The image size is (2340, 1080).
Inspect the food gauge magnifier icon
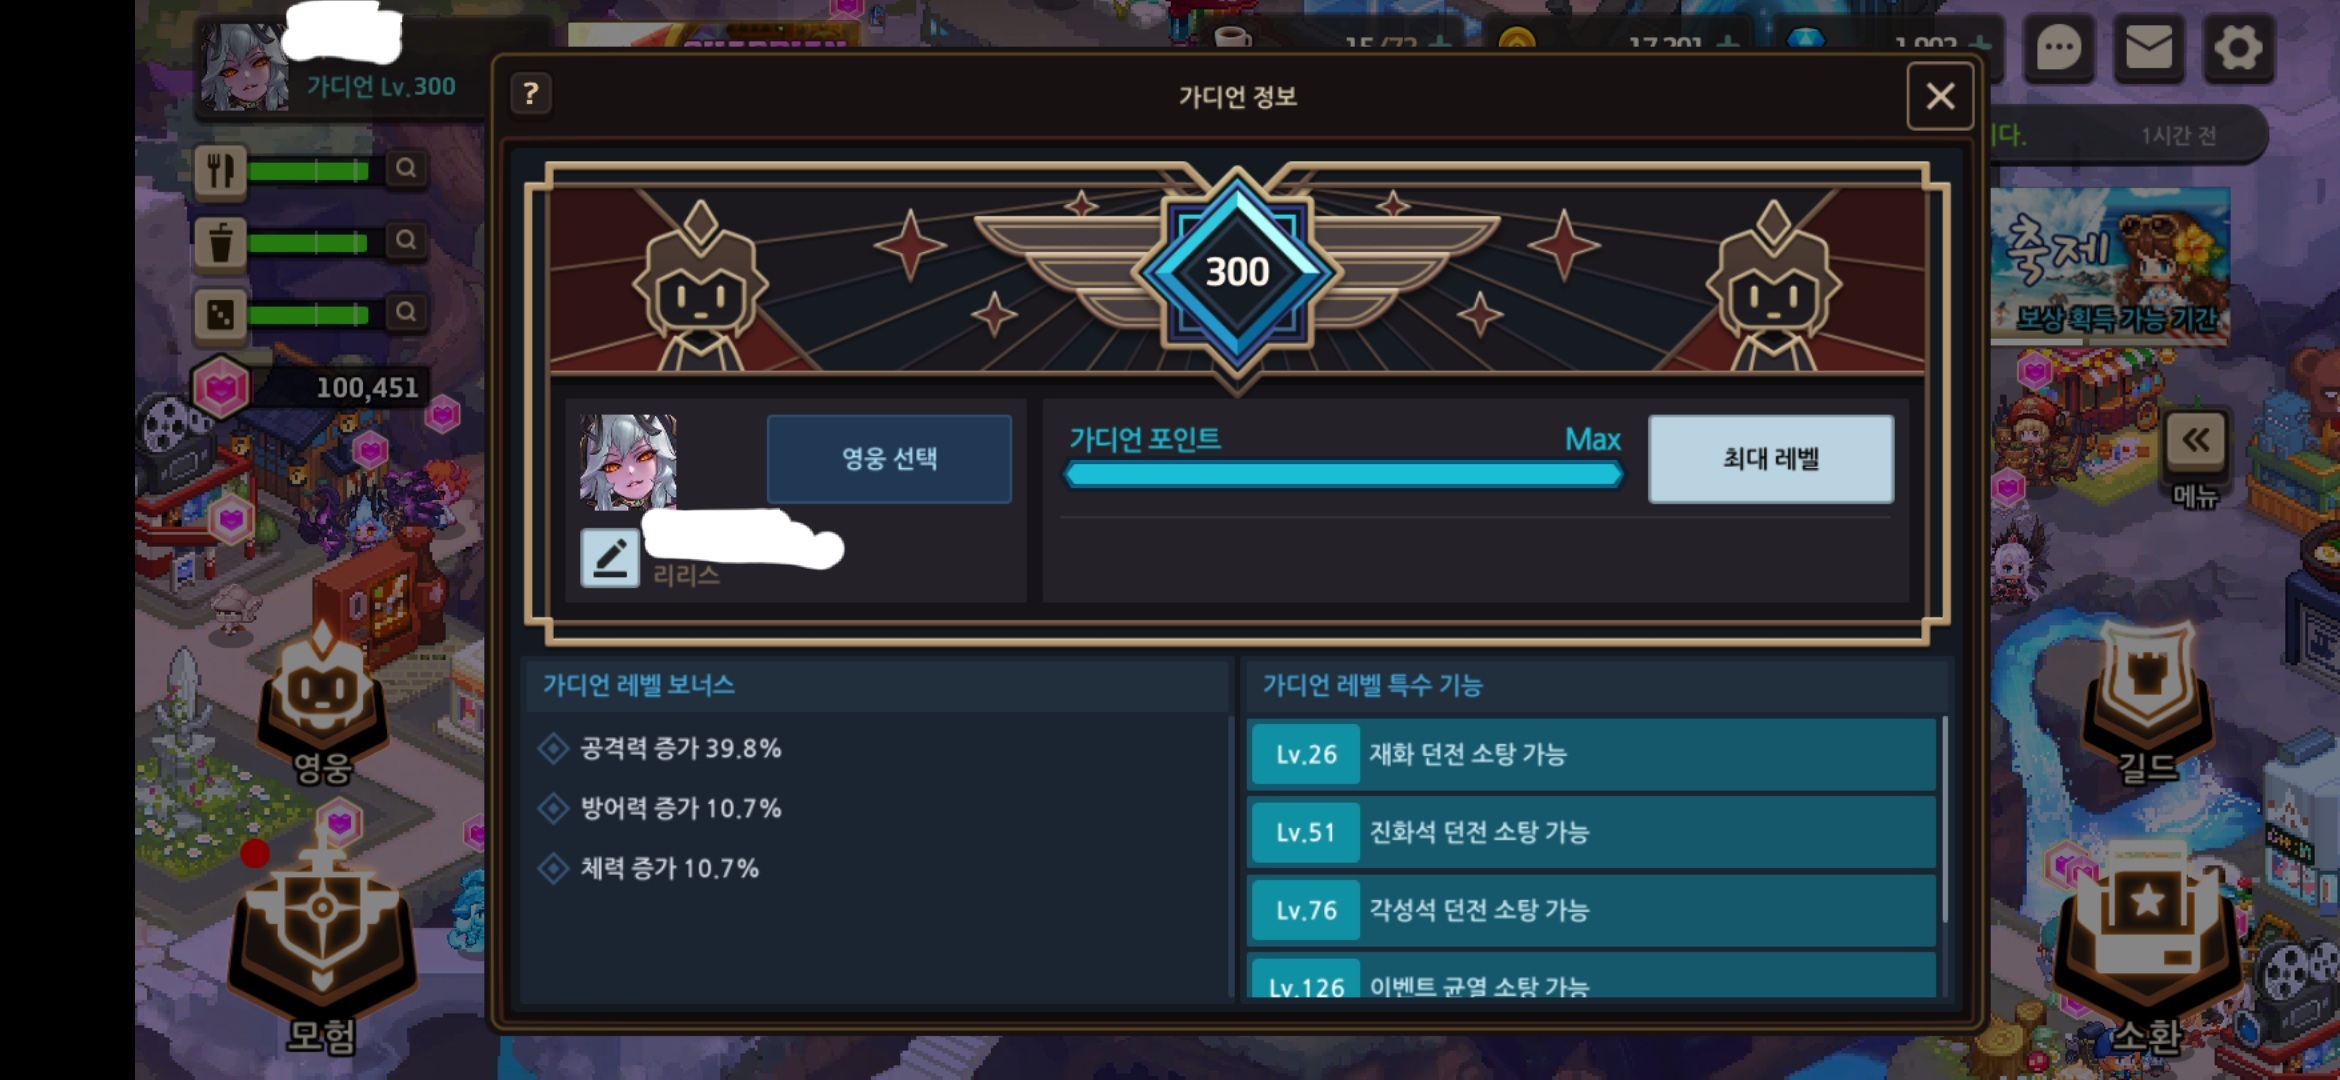(x=405, y=168)
